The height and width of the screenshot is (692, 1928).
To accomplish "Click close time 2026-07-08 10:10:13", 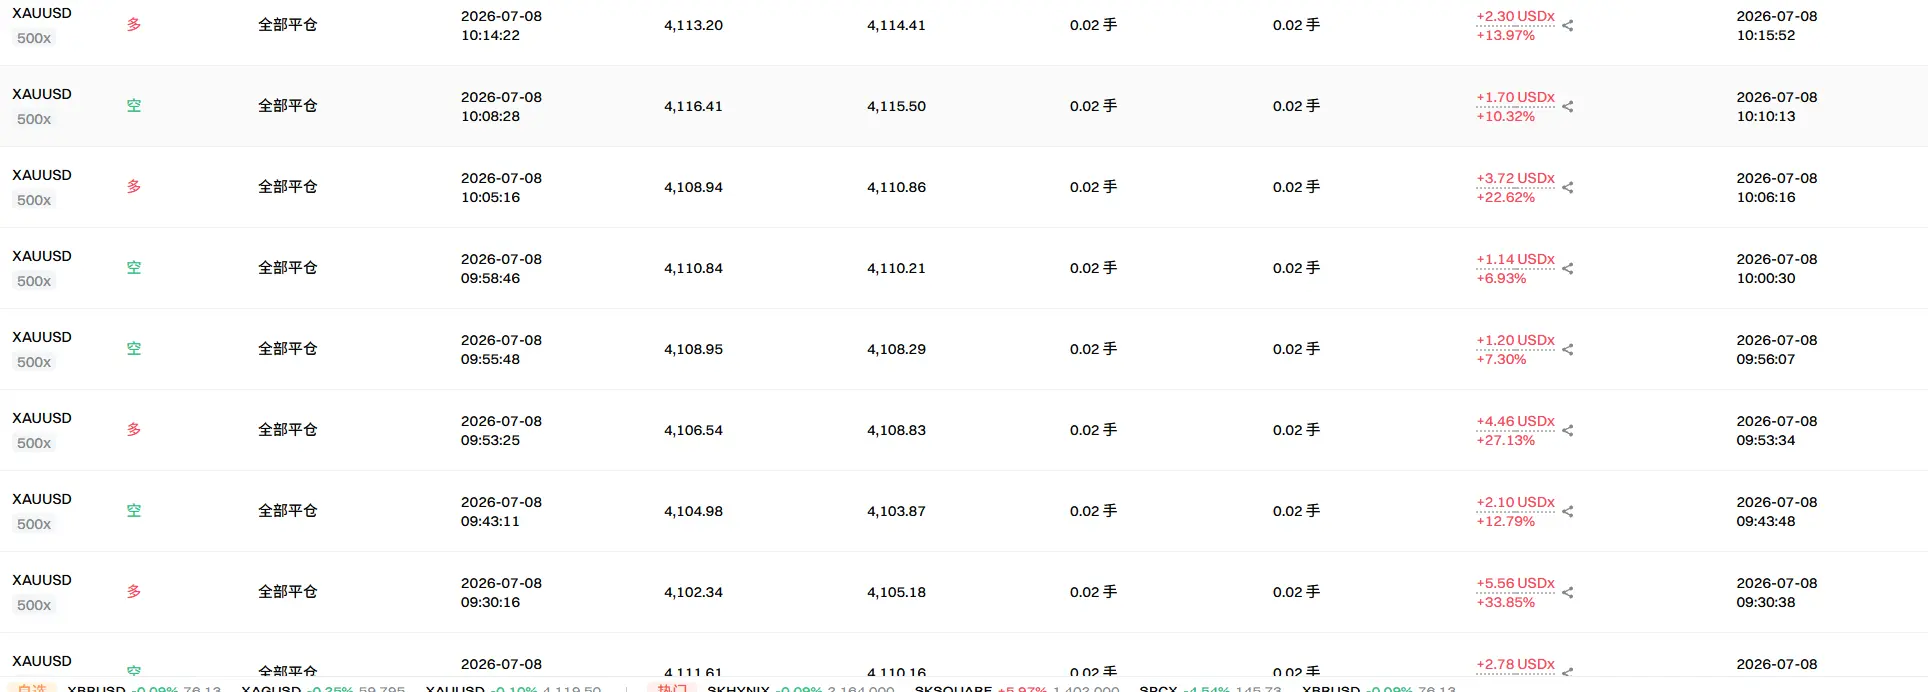I will pos(1777,107).
